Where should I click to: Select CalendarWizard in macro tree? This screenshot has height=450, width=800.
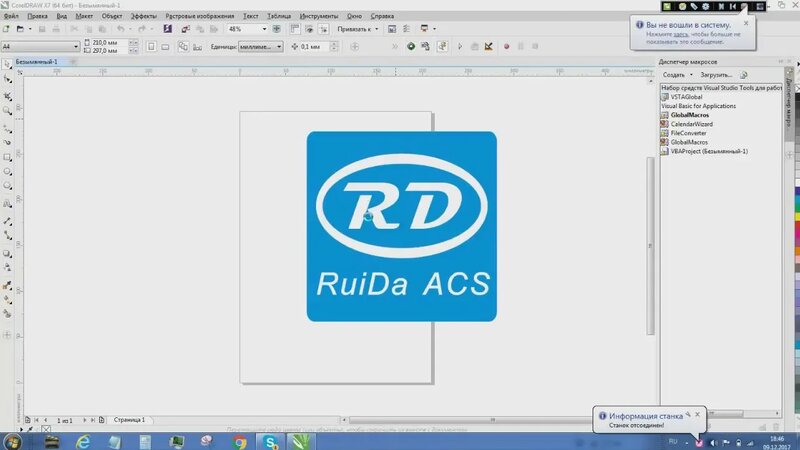pyautogui.click(x=691, y=124)
